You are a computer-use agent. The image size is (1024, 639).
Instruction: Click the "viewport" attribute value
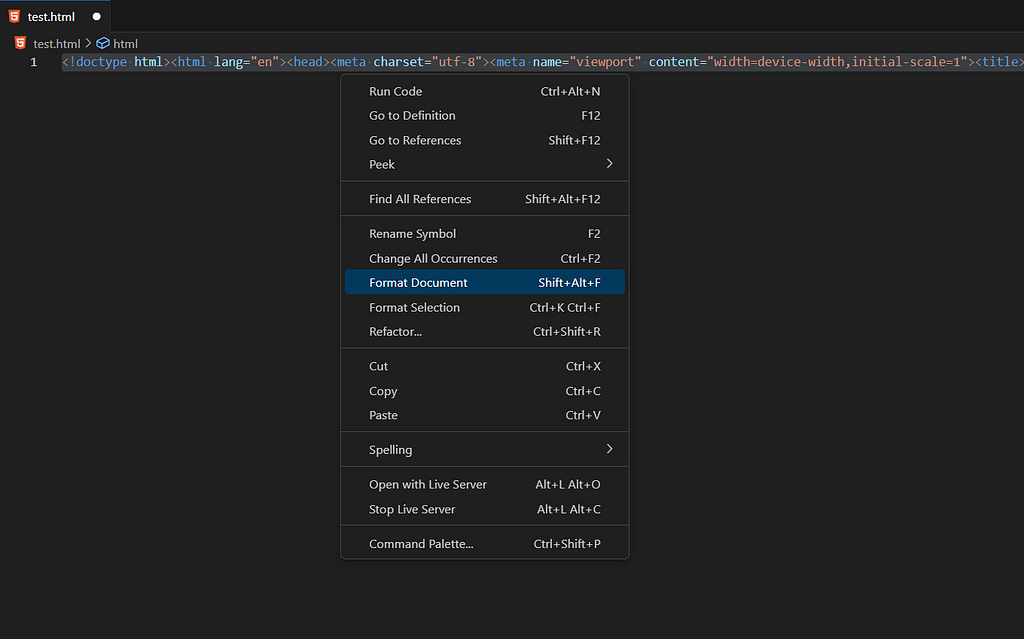tap(605, 62)
